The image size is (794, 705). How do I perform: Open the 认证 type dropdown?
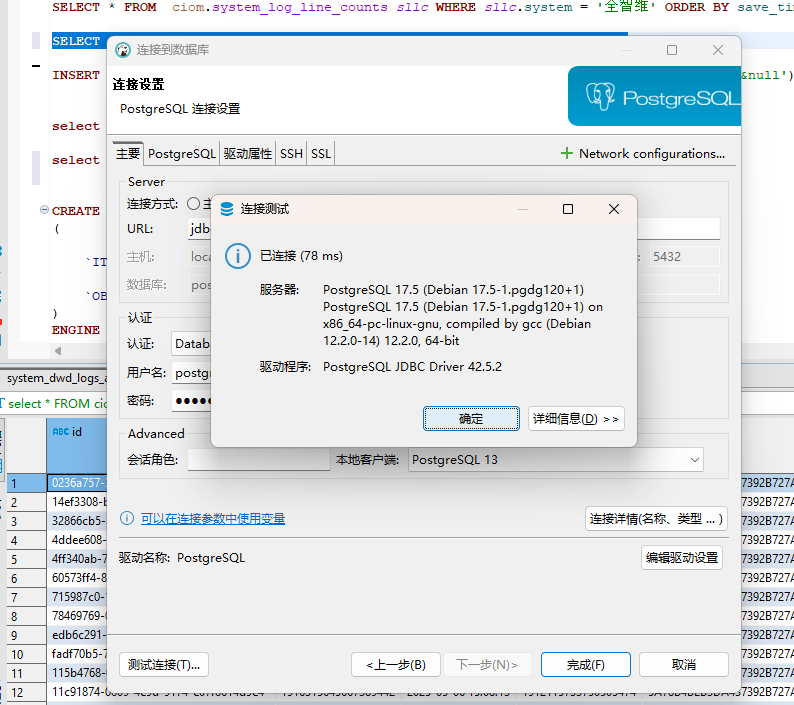tap(192, 344)
